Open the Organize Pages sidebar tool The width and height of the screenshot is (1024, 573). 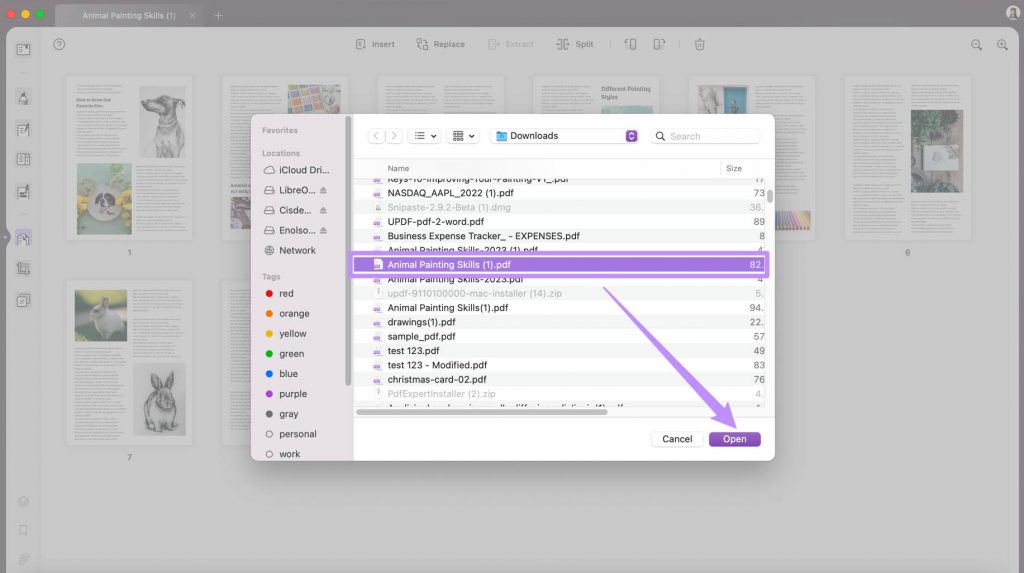pos(24,238)
